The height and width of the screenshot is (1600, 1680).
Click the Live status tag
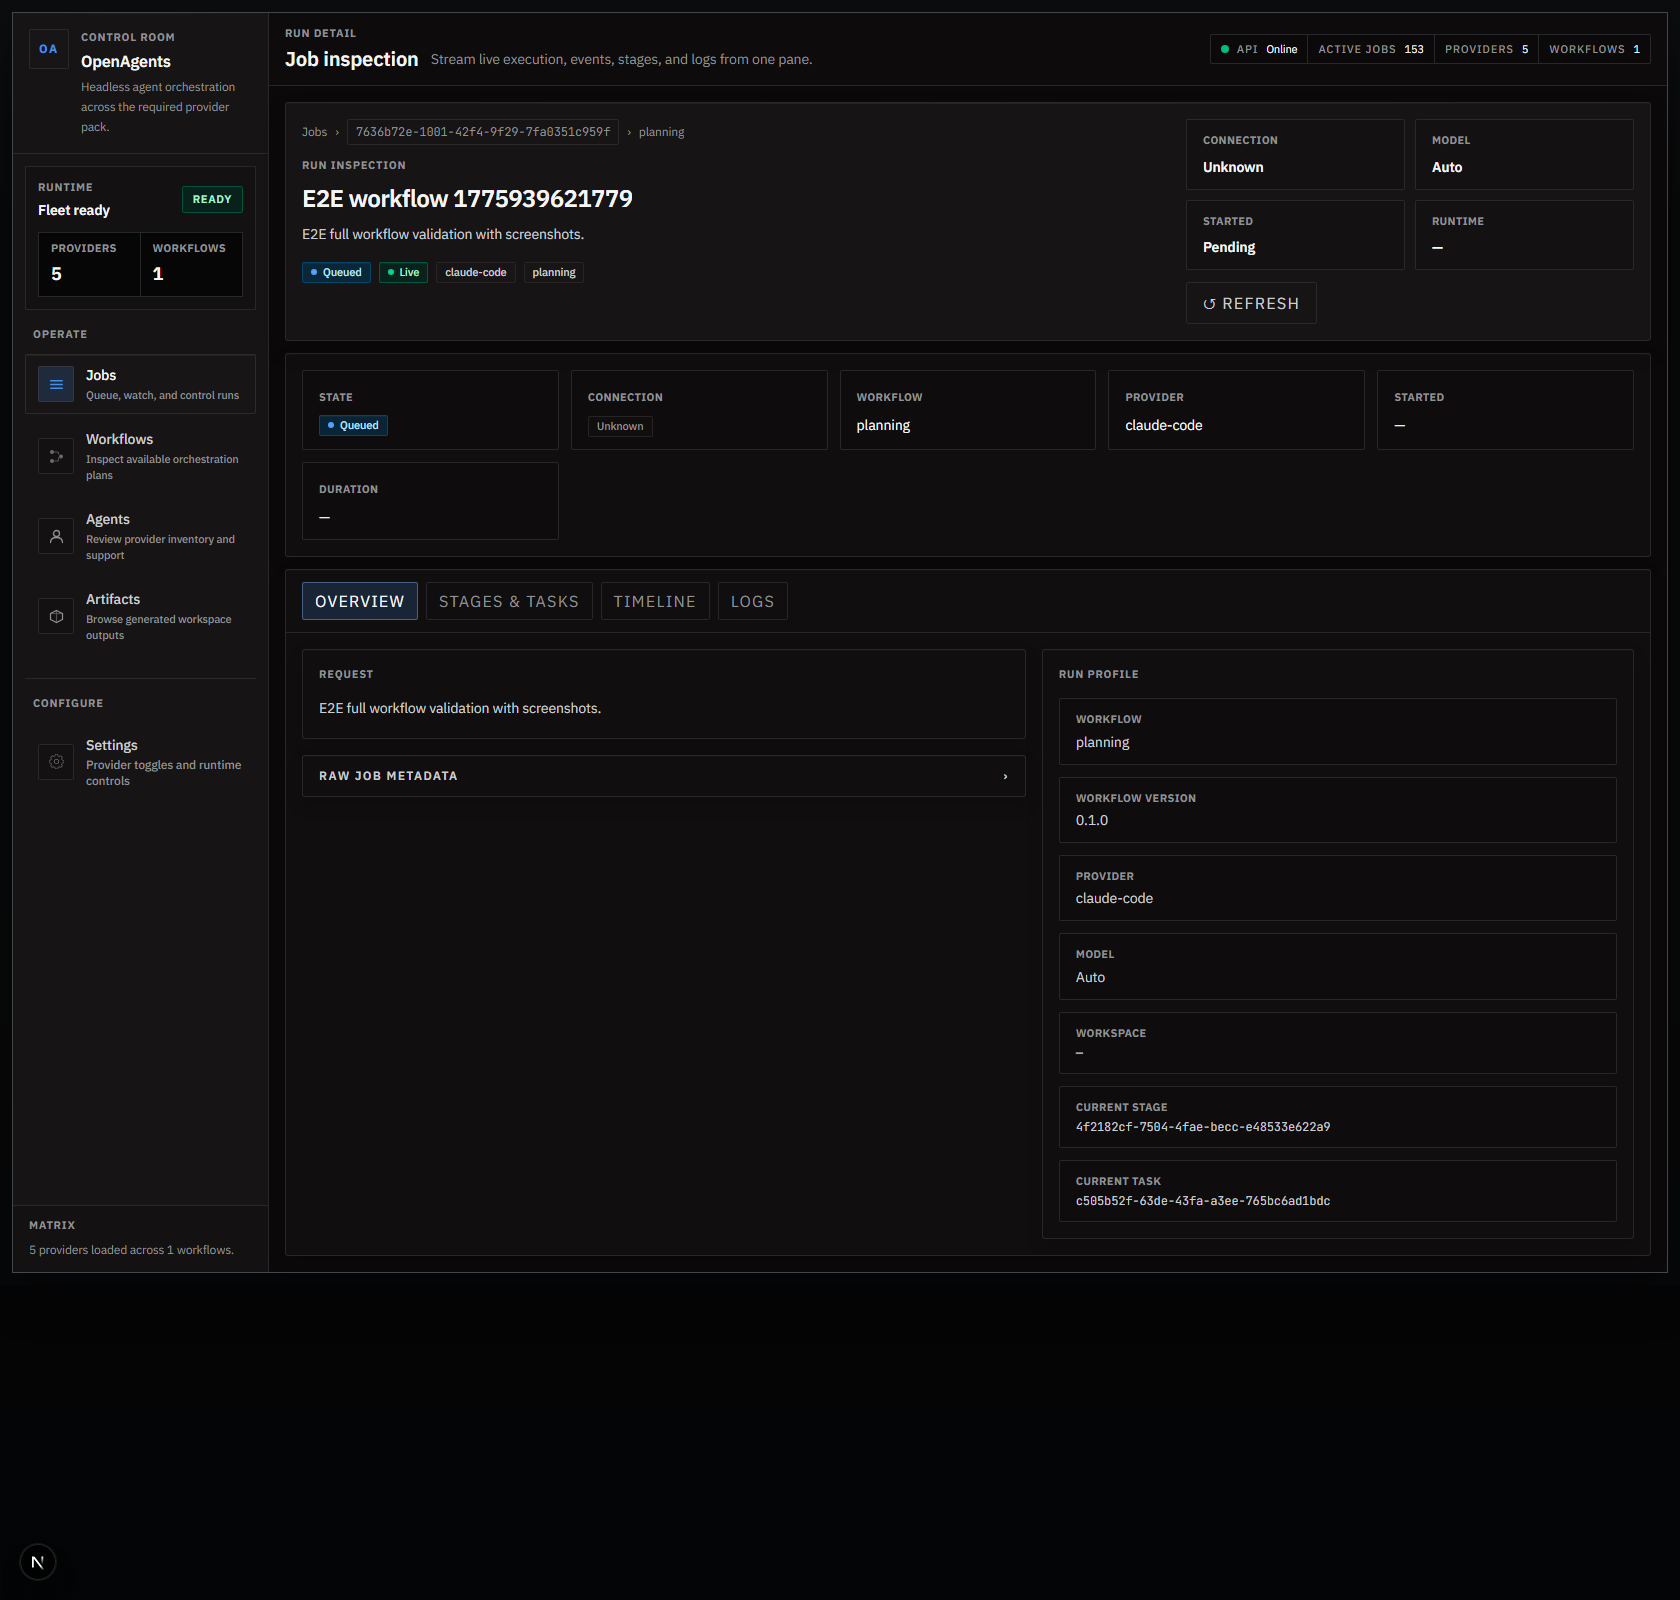click(x=403, y=272)
